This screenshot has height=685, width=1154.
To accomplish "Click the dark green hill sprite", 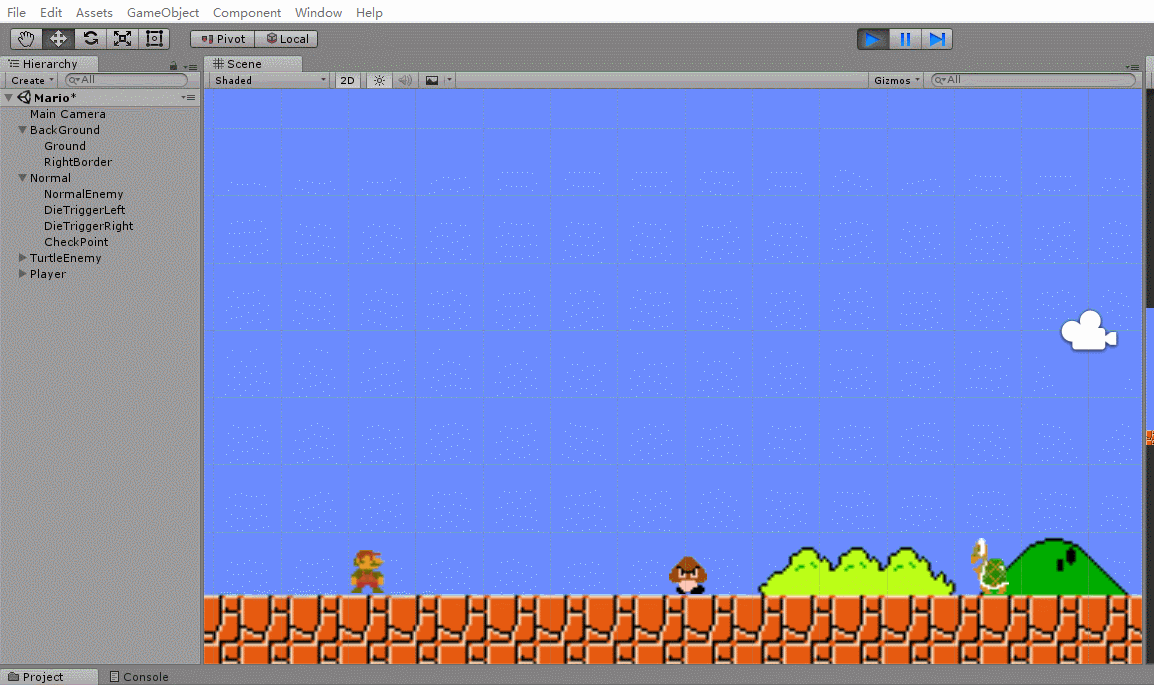I will click(1067, 567).
